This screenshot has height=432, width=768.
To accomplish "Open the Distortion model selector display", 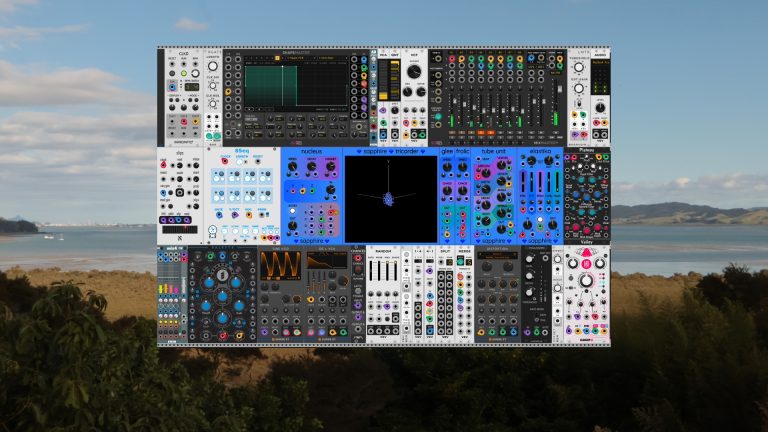I will (x=497, y=256).
